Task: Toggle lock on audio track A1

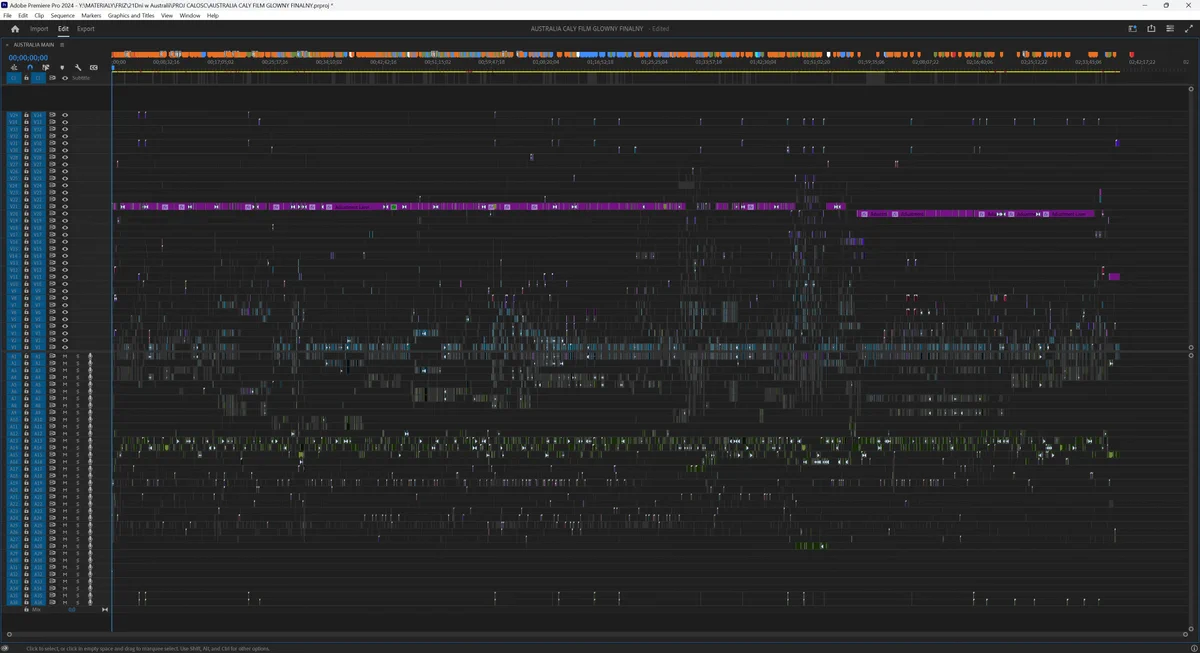Action: [x=26, y=356]
